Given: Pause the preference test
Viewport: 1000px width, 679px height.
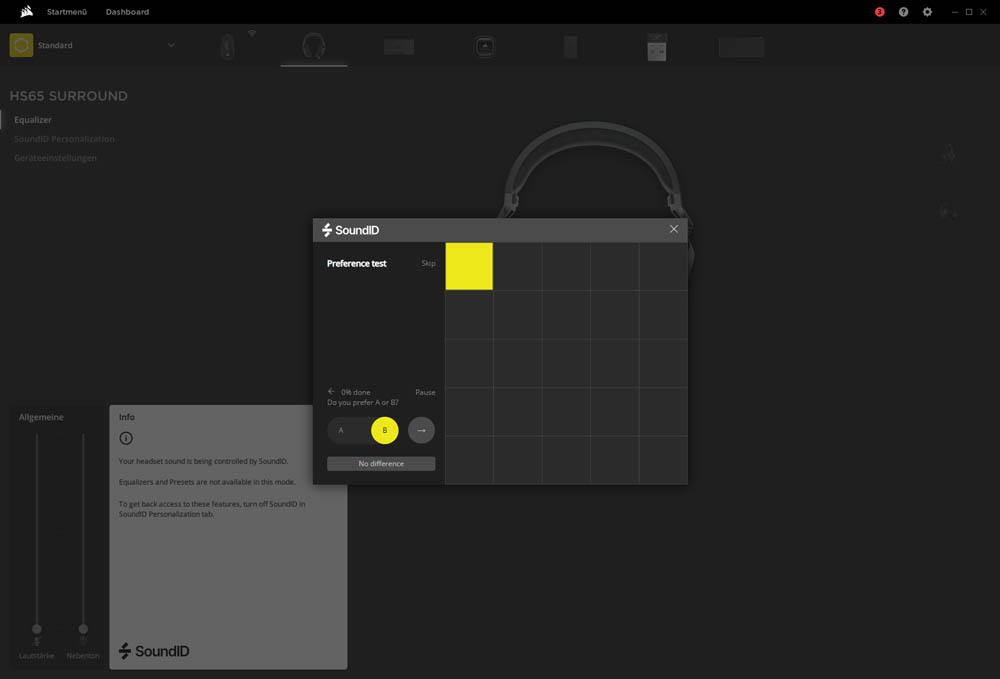Looking at the screenshot, I should pos(425,392).
